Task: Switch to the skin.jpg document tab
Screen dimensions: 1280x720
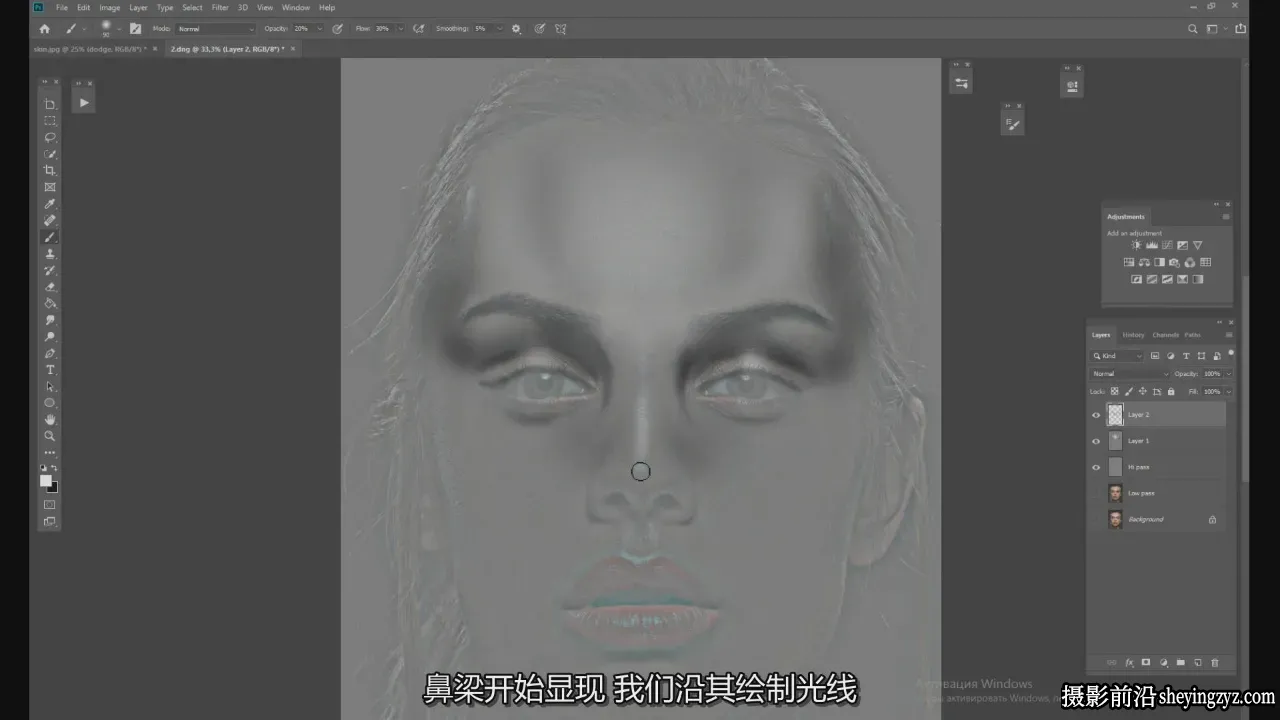Action: pyautogui.click(x=90, y=49)
